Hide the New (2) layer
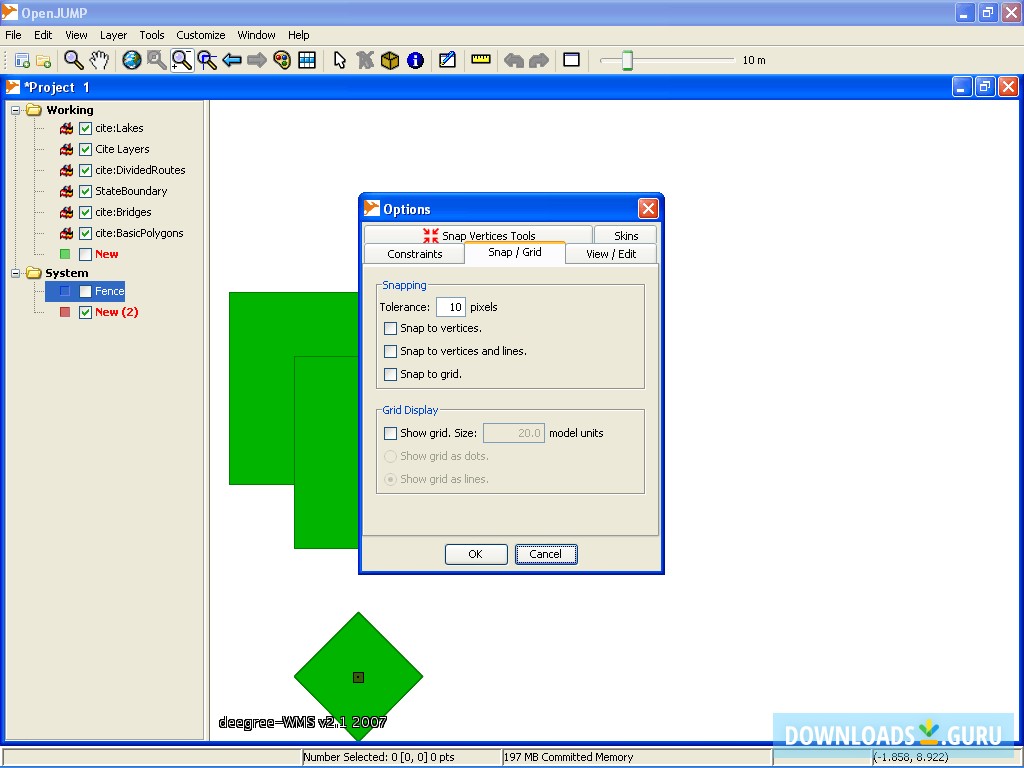This screenshot has height=768, width=1024. pyautogui.click(x=86, y=312)
